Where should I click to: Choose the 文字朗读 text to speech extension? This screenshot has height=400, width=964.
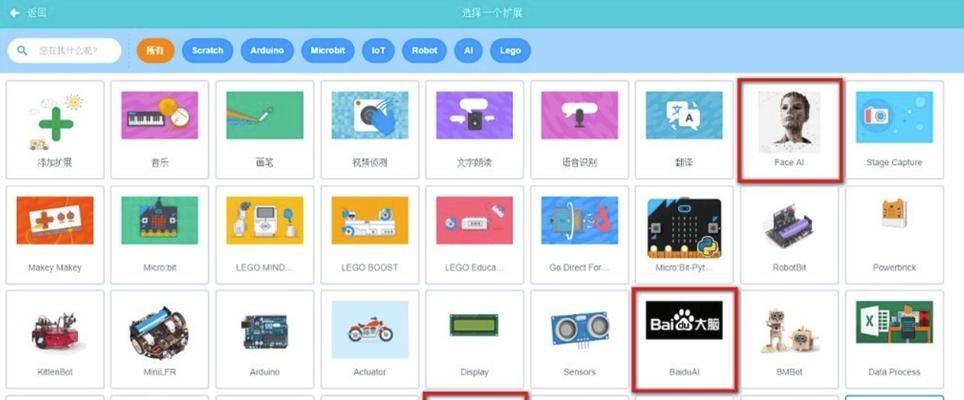[475, 130]
